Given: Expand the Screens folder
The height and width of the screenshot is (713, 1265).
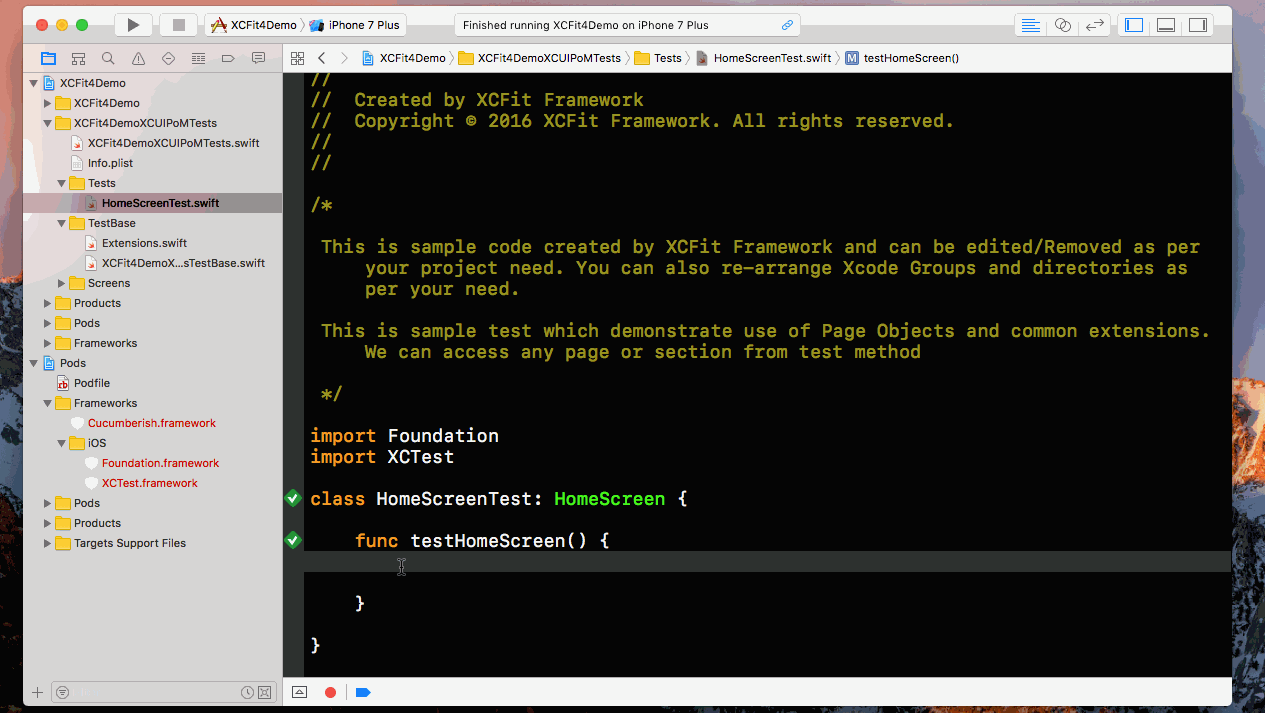Looking at the screenshot, I should point(62,283).
